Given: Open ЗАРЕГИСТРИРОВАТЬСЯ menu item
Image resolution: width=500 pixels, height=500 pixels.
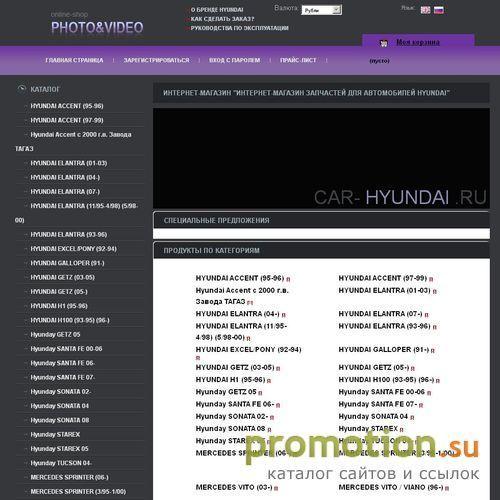Looking at the screenshot, I should pyautogui.click(x=156, y=60).
